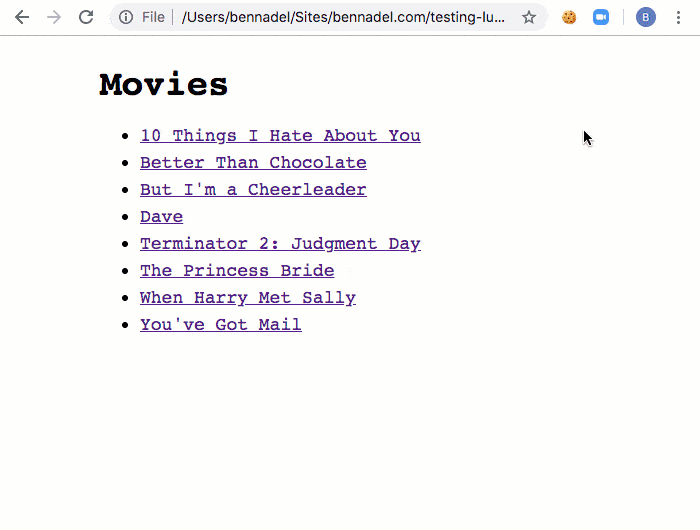Open site info icon in address bar
This screenshot has height=530, width=700.
pos(126,17)
